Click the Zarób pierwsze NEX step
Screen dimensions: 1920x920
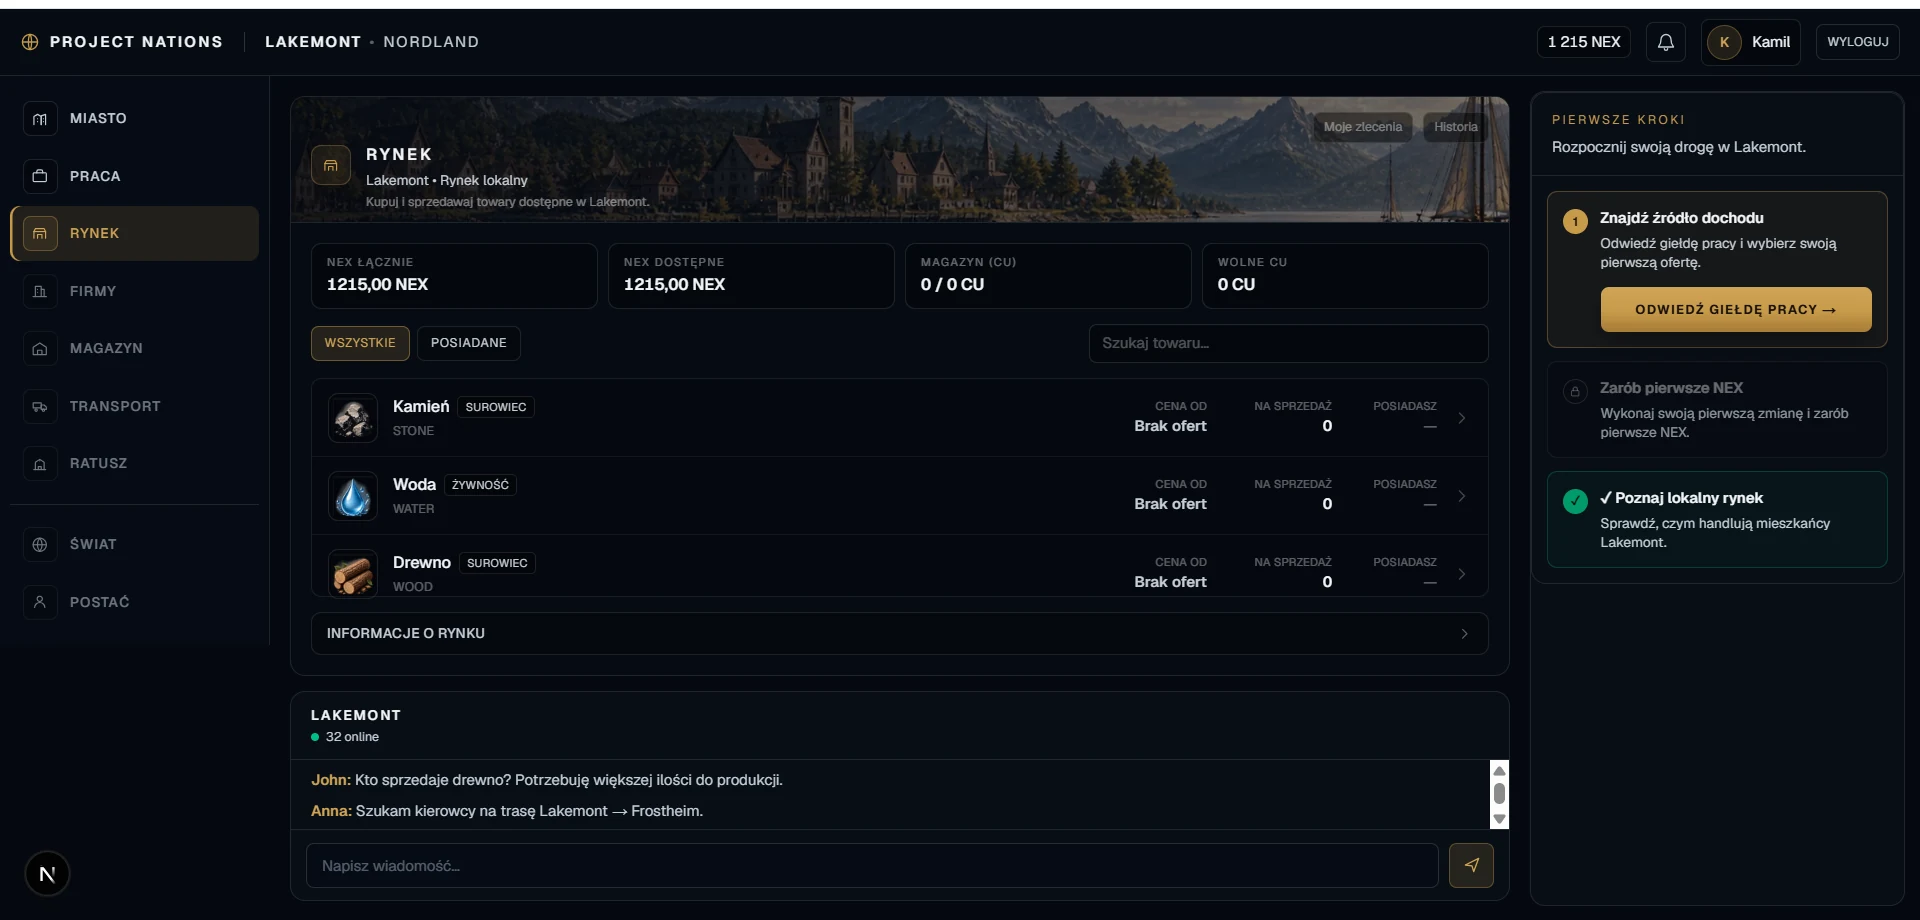(1717, 410)
